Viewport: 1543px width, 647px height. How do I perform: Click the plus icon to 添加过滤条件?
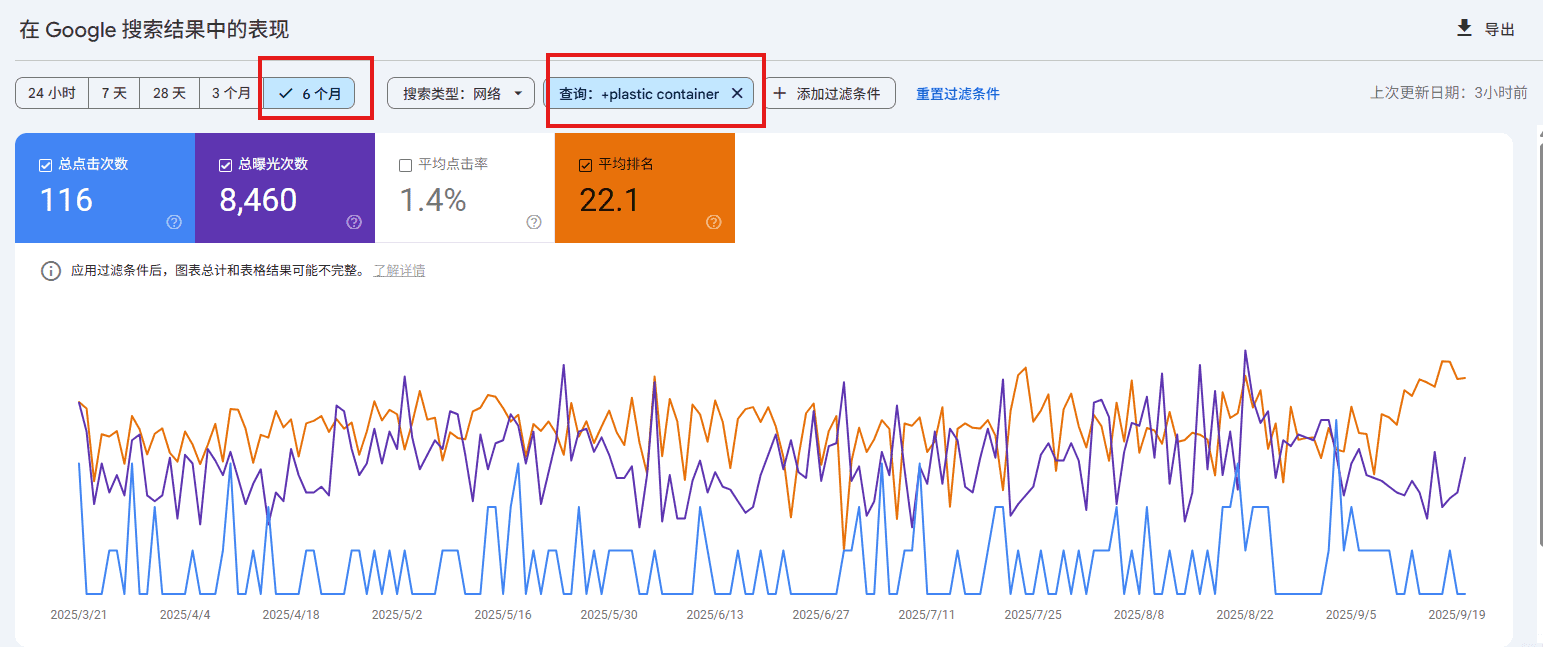point(778,92)
